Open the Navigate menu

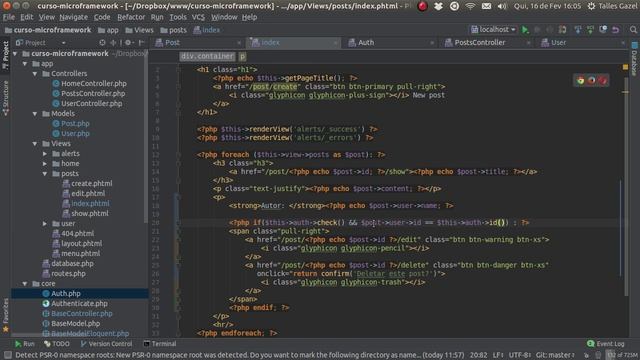tap(73, 17)
